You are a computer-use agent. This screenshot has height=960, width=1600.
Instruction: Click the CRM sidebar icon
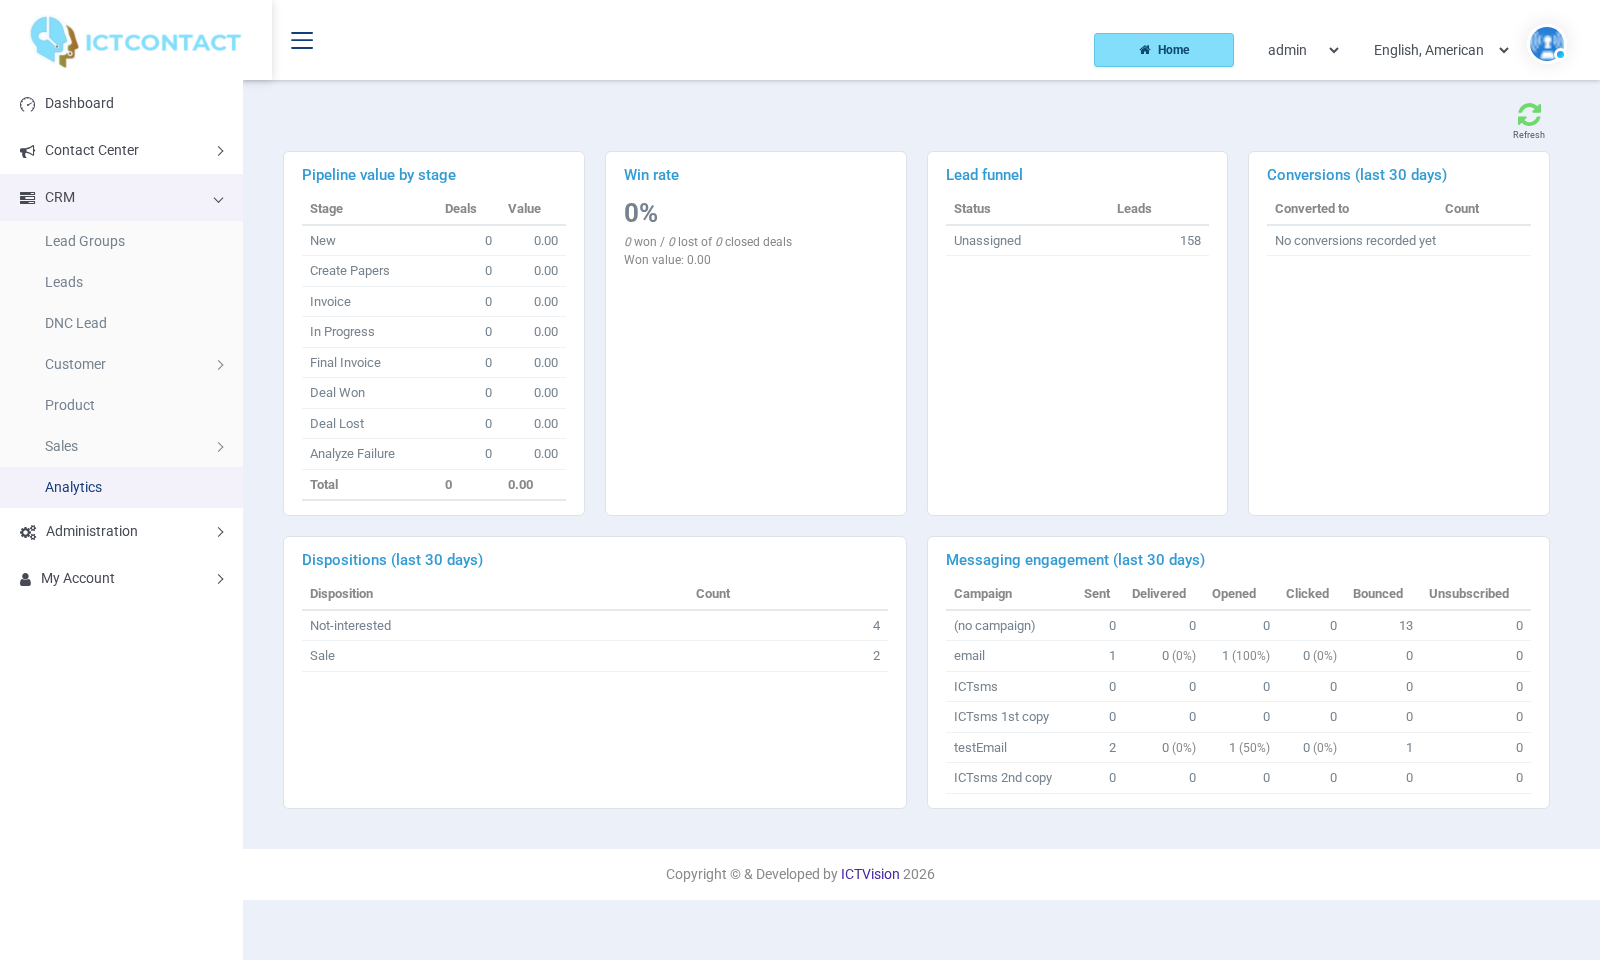tap(27, 198)
